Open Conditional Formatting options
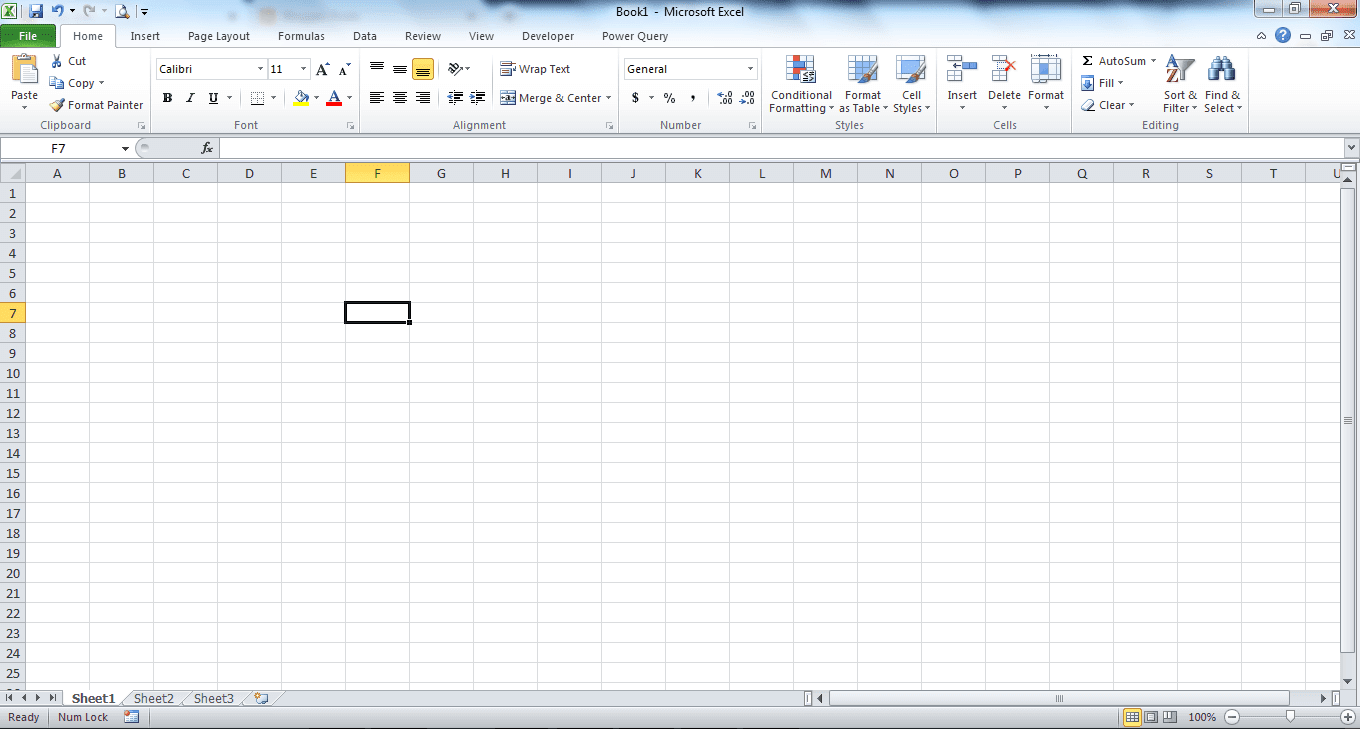 (x=800, y=85)
